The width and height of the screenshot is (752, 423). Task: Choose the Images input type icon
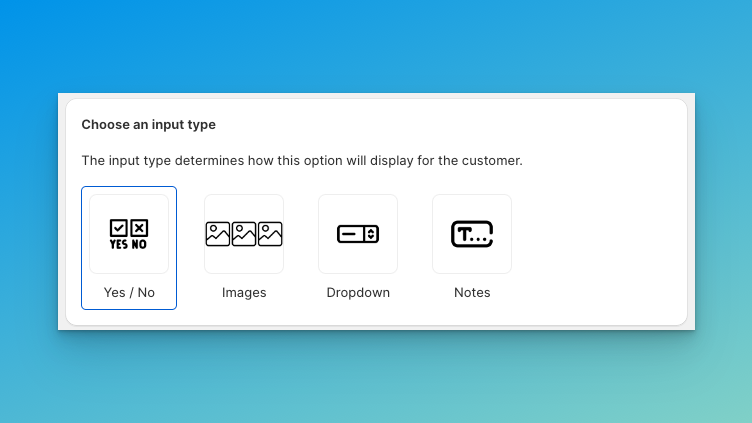244,234
